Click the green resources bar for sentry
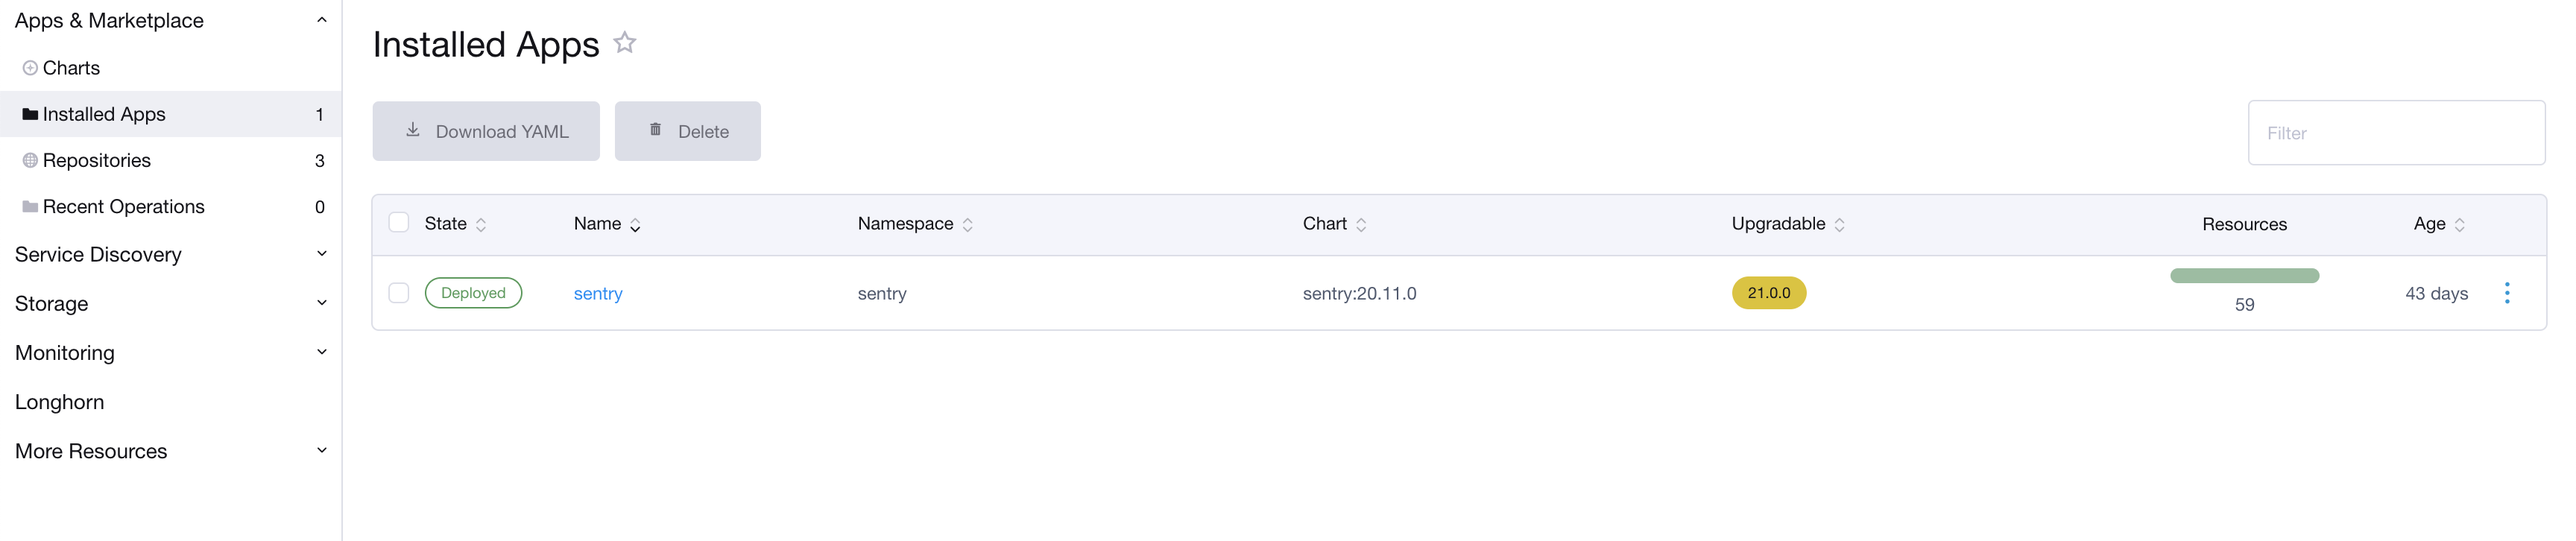This screenshot has width=2576, height=541. click(x=2244, y=276)
